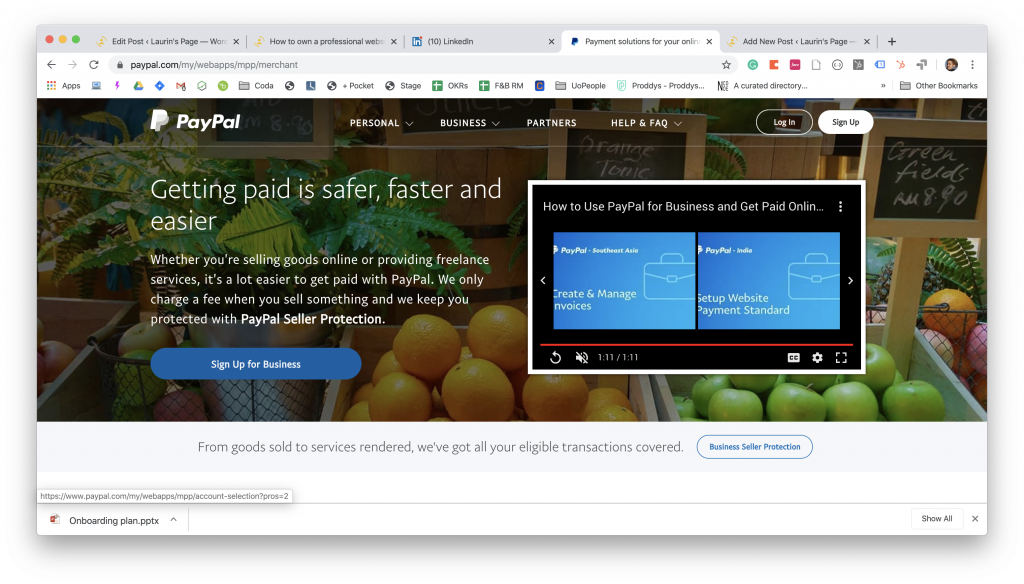Open the Stage bookmark

pos(403,86)
